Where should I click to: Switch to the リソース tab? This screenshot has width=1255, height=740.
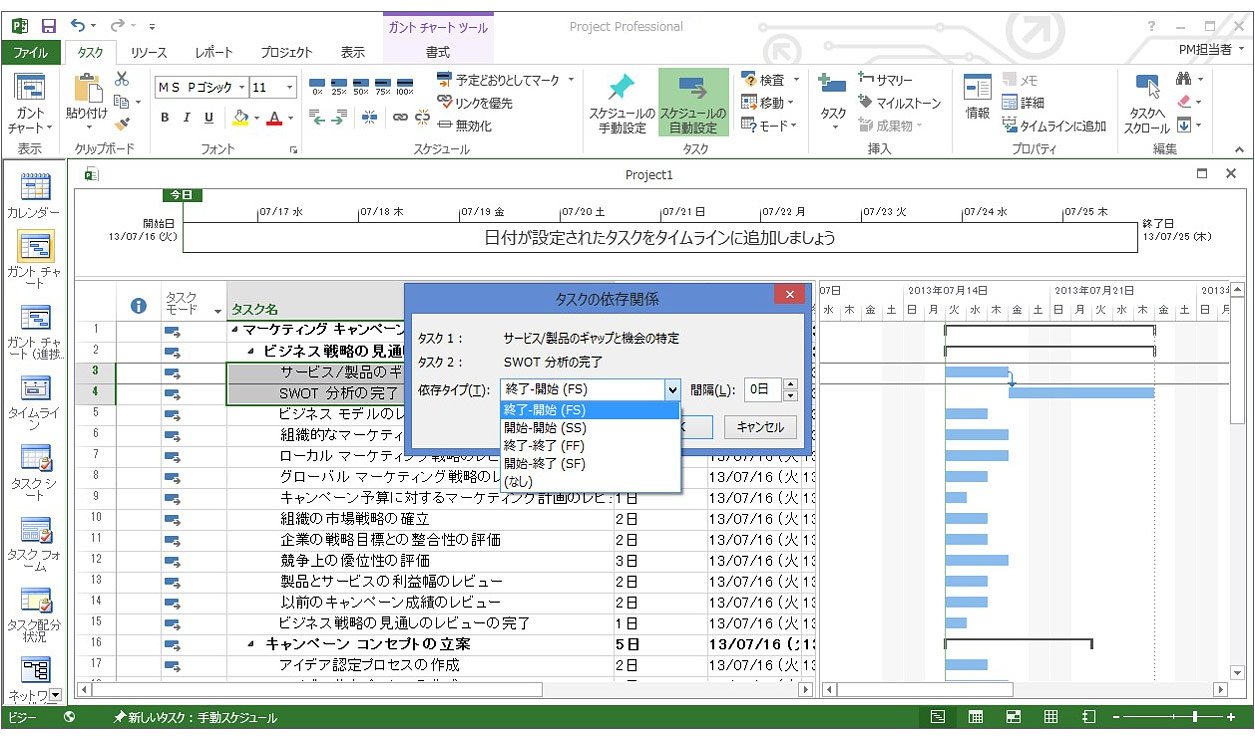coord(149,52)
